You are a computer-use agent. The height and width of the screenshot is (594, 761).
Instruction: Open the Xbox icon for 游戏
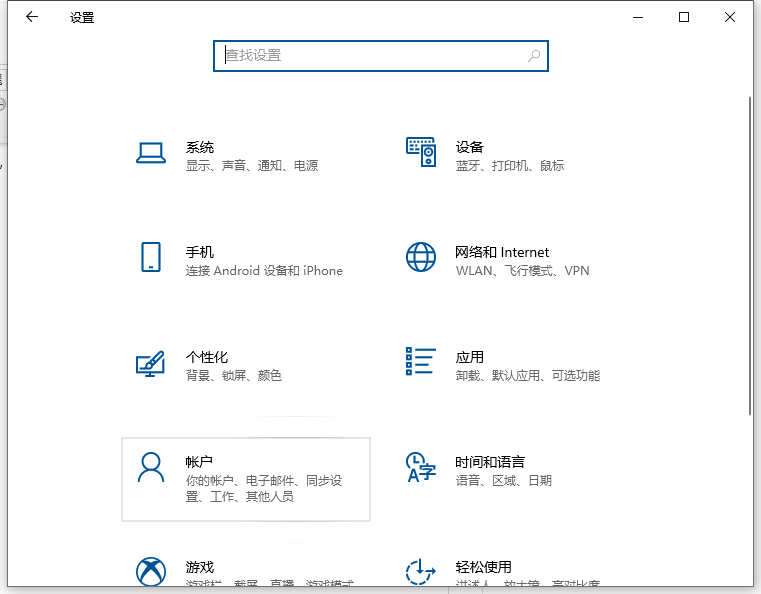[x=150, y=572]
